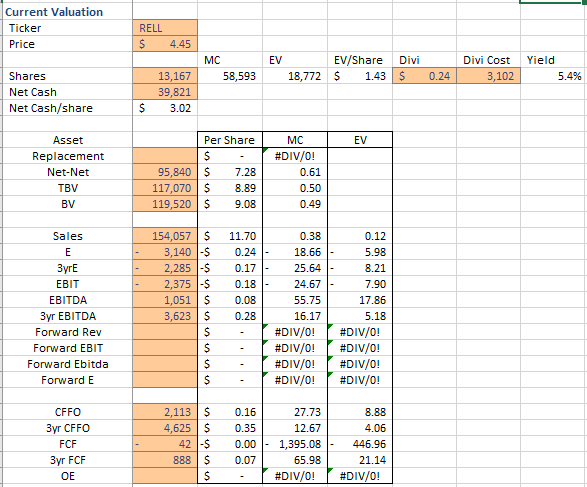Click the Divi Cost cell 3,102

(x=488, y=76)
